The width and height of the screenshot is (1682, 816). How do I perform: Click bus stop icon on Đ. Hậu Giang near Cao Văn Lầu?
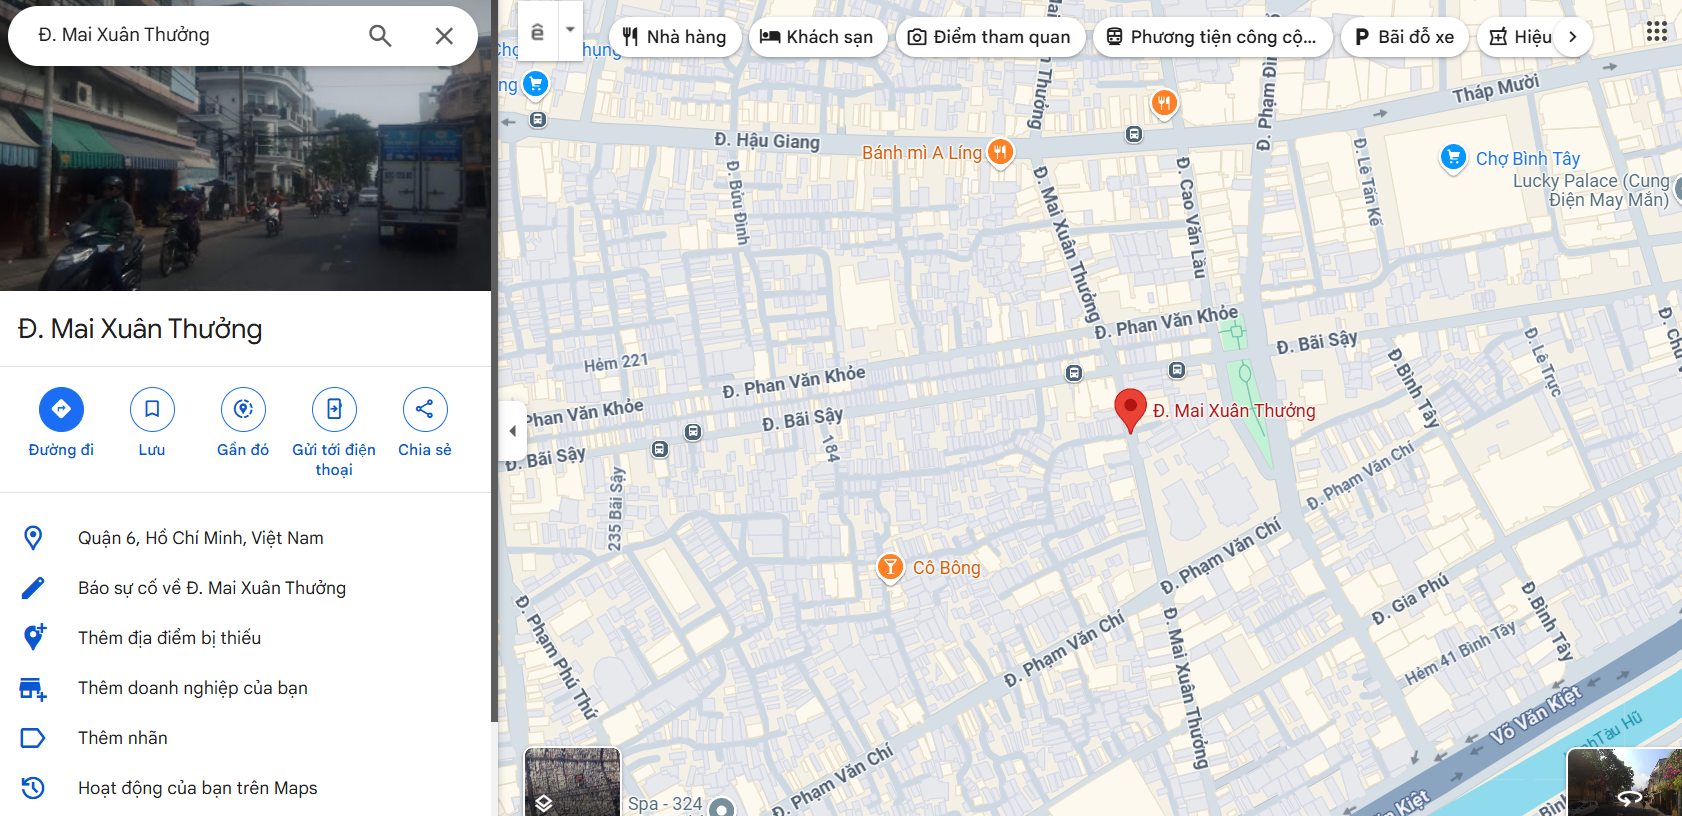(1134, 134)
